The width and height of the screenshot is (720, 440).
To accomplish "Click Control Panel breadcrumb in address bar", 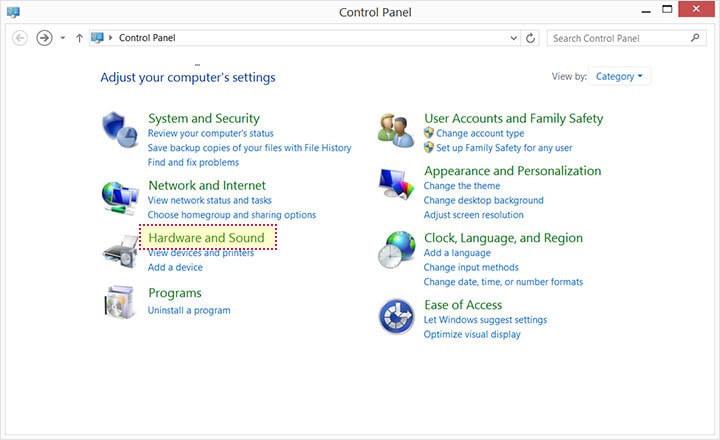I will pos(148,38).
